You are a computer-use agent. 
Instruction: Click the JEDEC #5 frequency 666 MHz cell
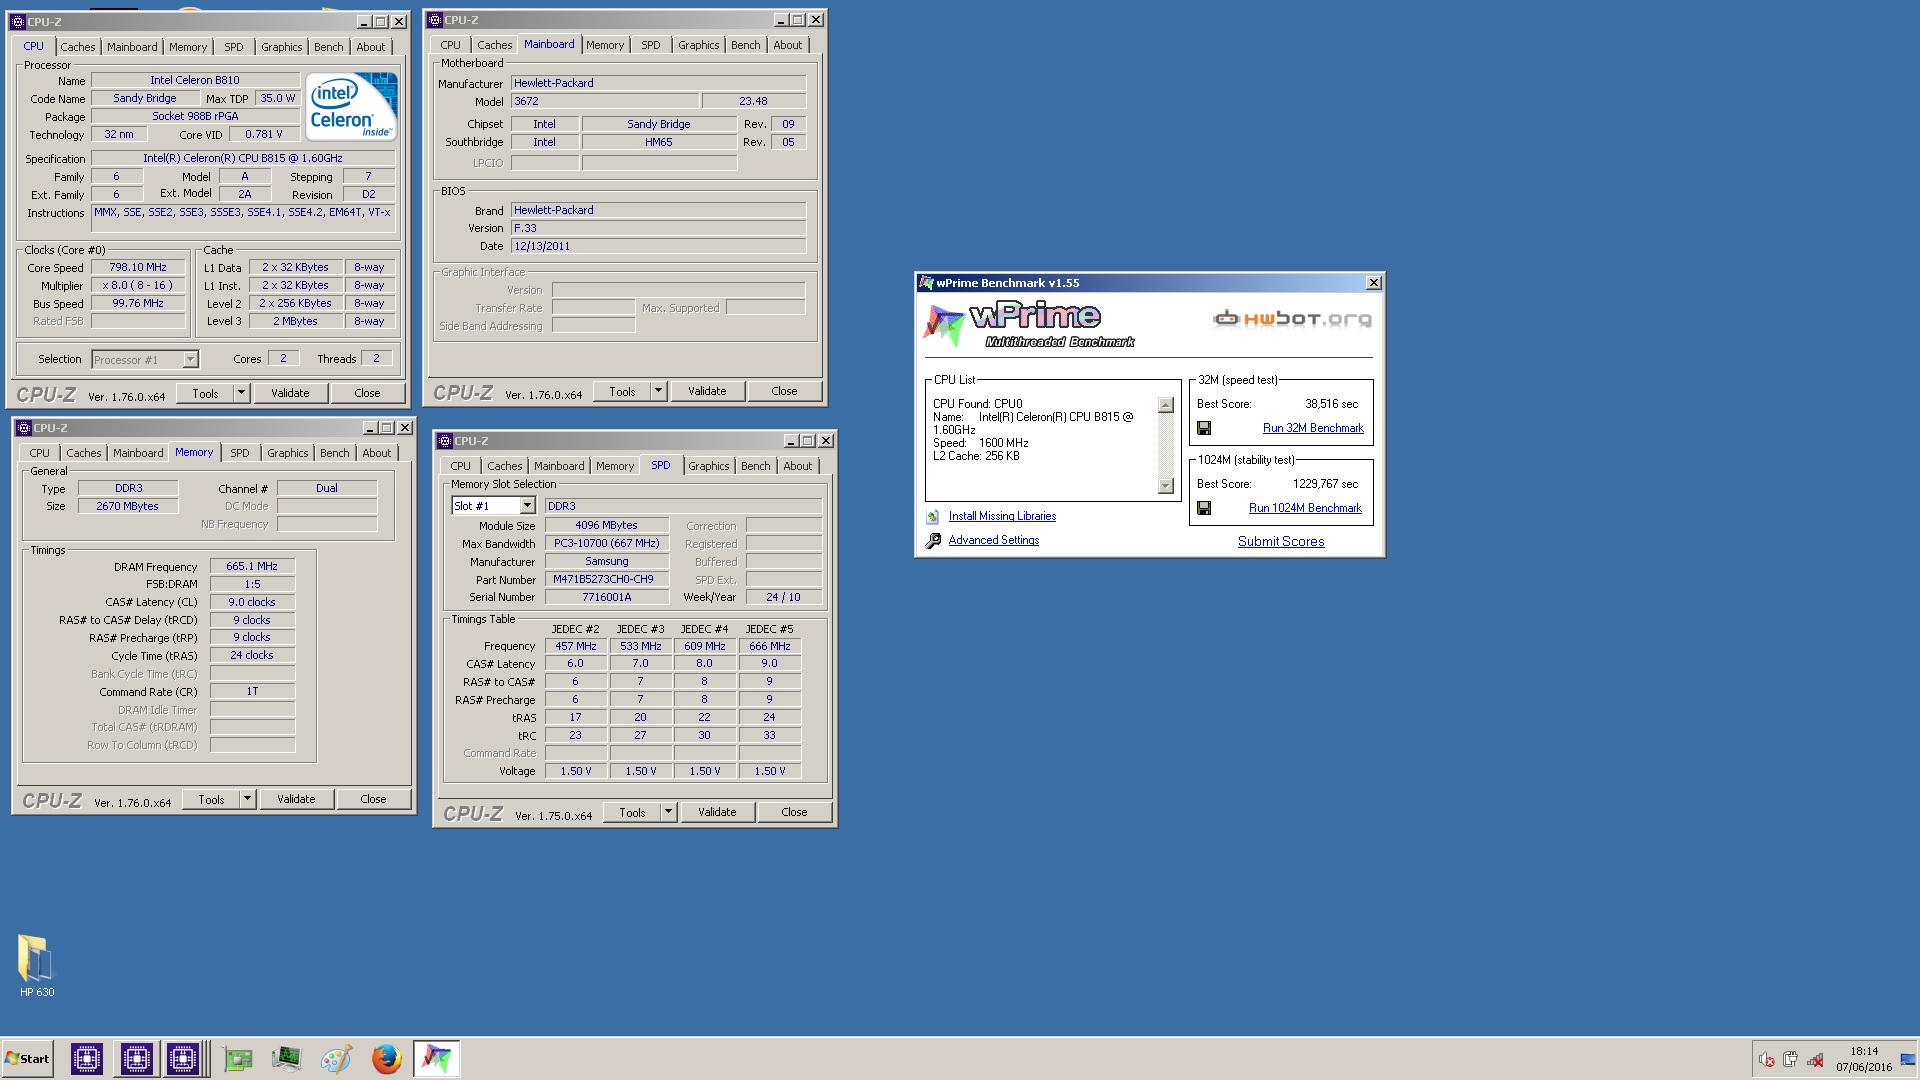(x=770, y=646)
